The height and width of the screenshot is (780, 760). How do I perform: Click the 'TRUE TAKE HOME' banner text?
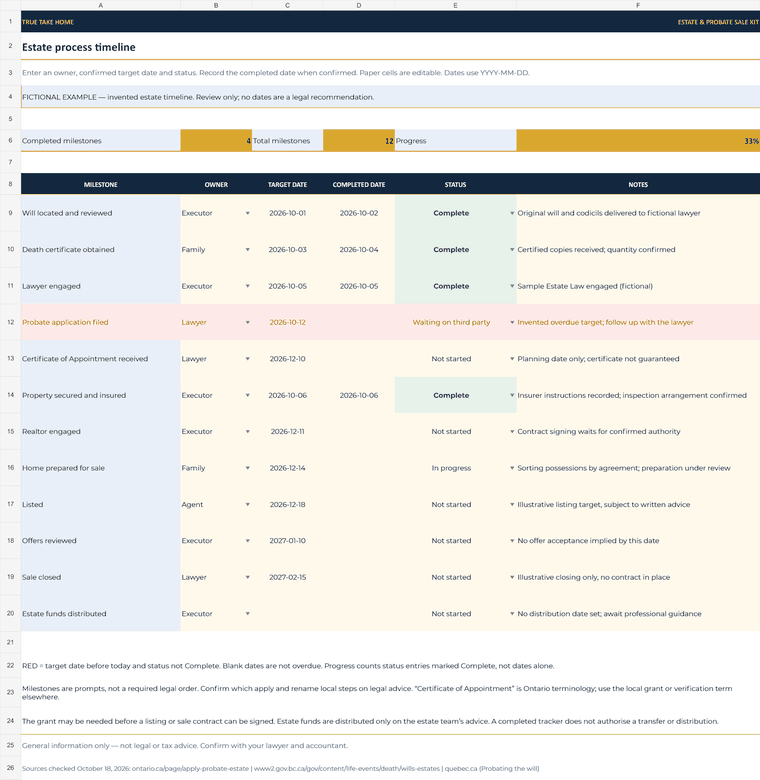tap(48, 22)
